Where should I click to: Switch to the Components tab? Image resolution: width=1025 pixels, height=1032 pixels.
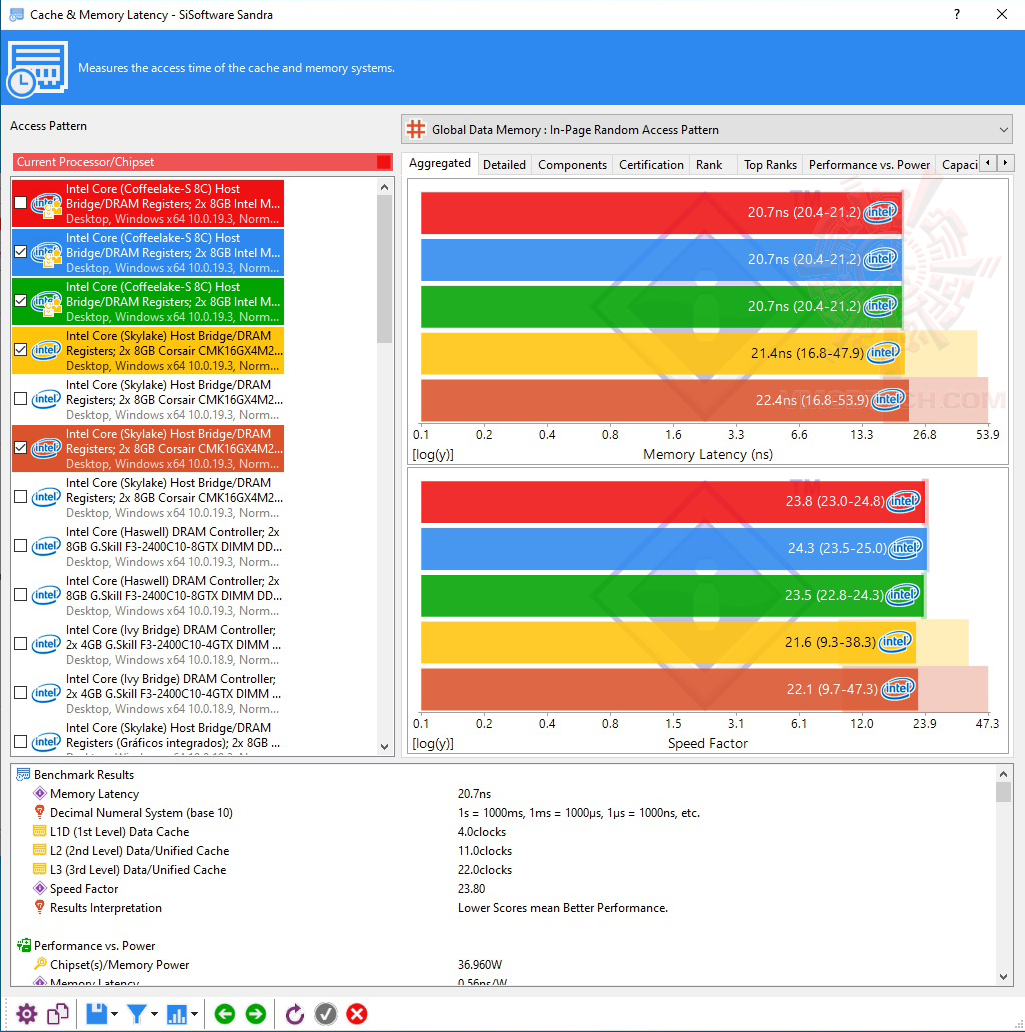coord(572,165)
